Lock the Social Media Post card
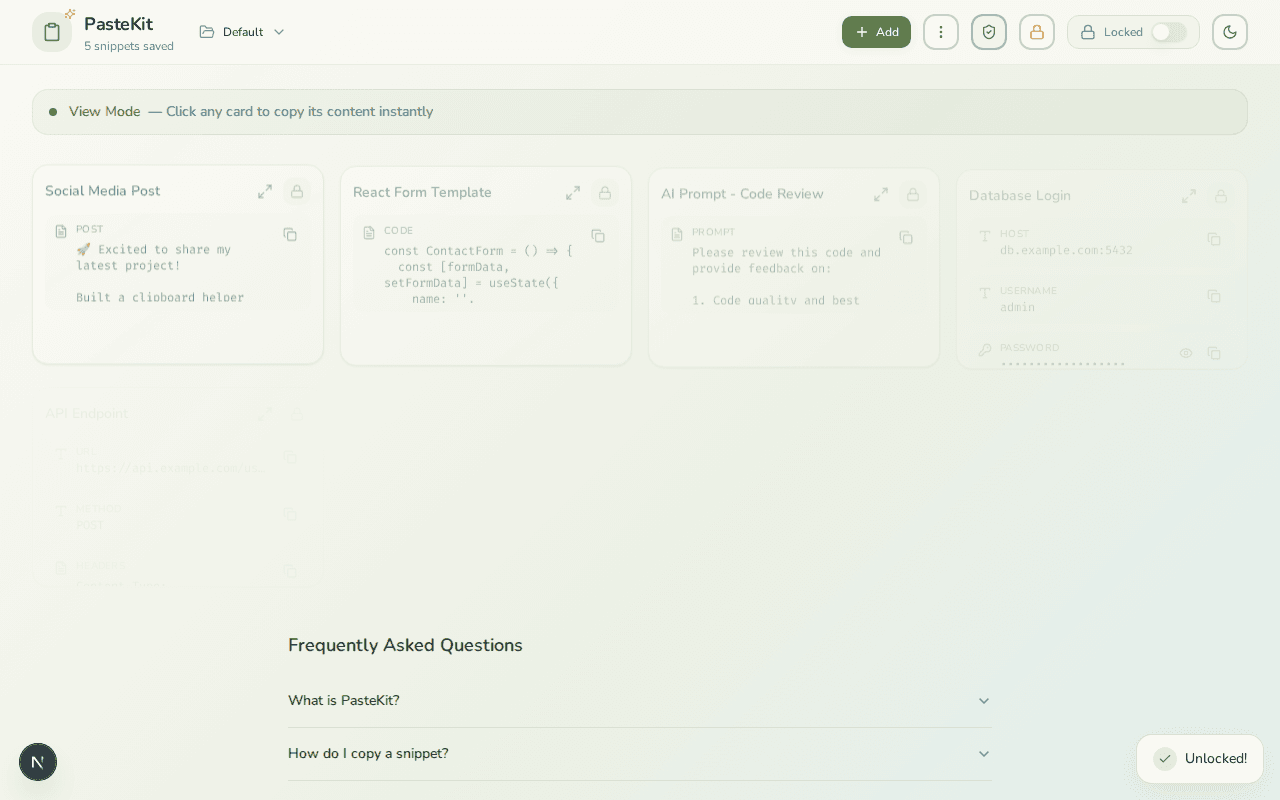 [x=296, y=191]
